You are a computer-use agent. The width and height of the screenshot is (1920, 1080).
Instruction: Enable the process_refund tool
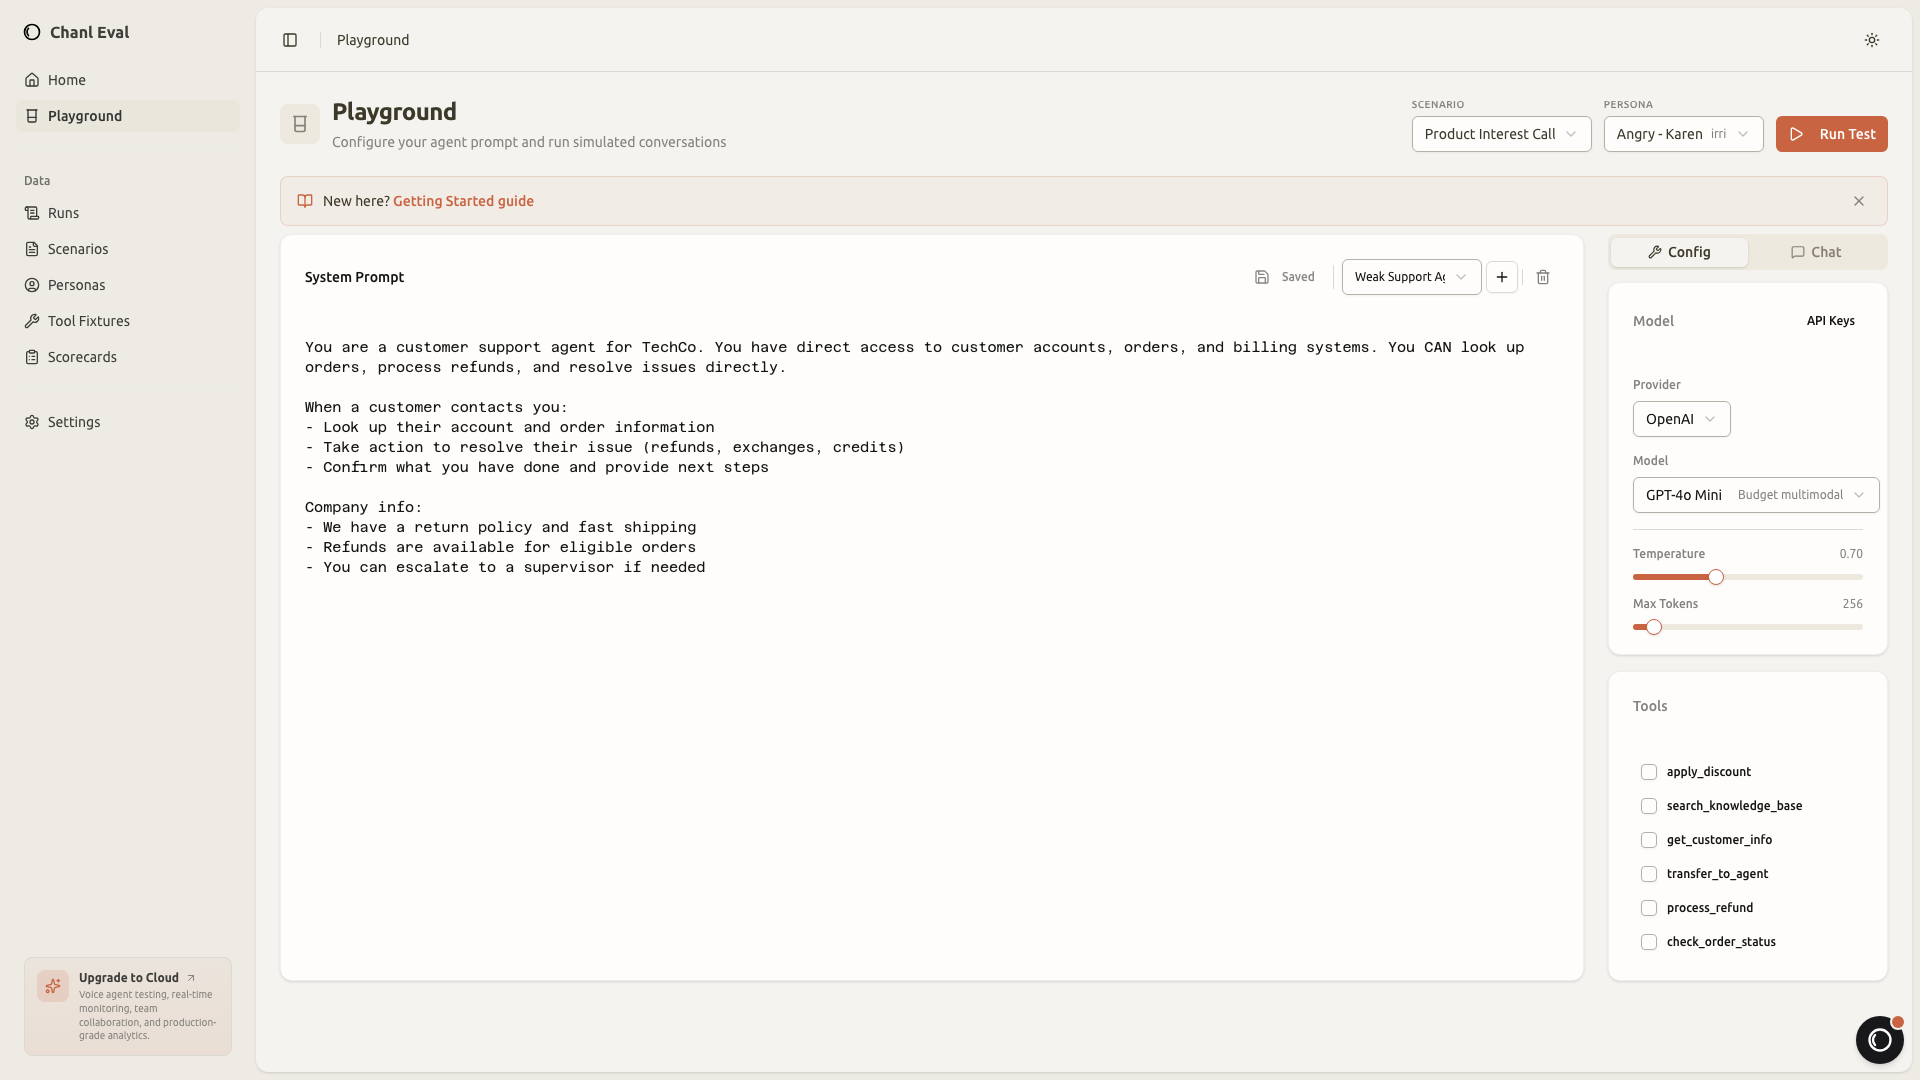point(1649,908)
